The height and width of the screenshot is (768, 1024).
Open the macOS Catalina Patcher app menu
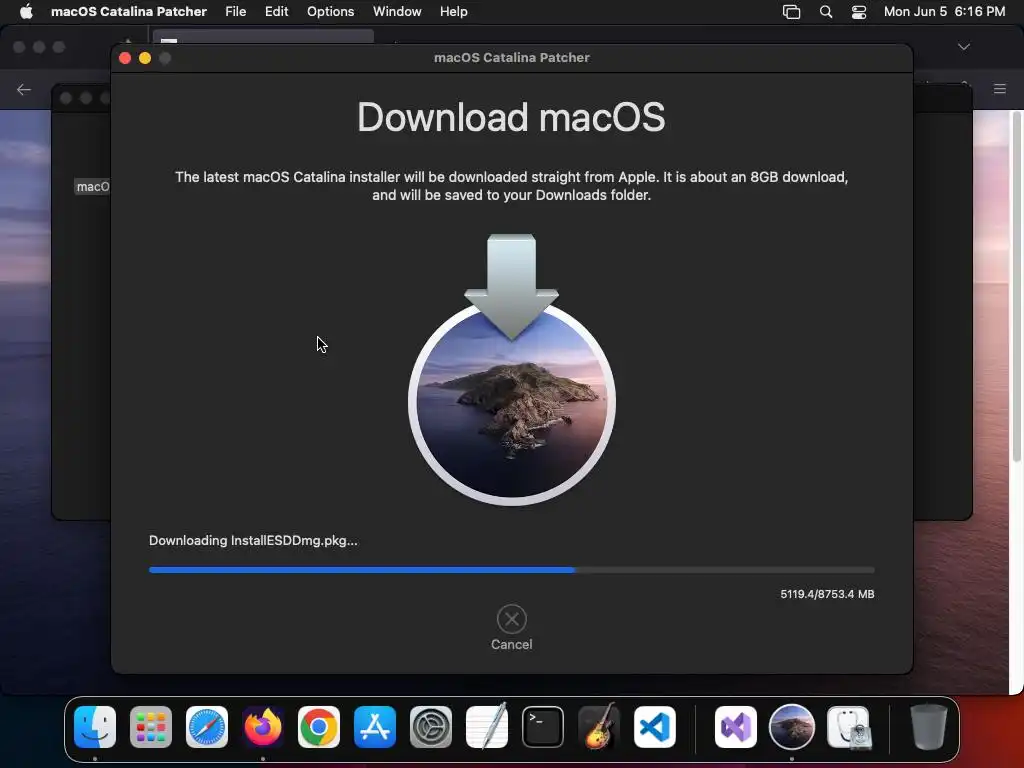coord(129,12)
